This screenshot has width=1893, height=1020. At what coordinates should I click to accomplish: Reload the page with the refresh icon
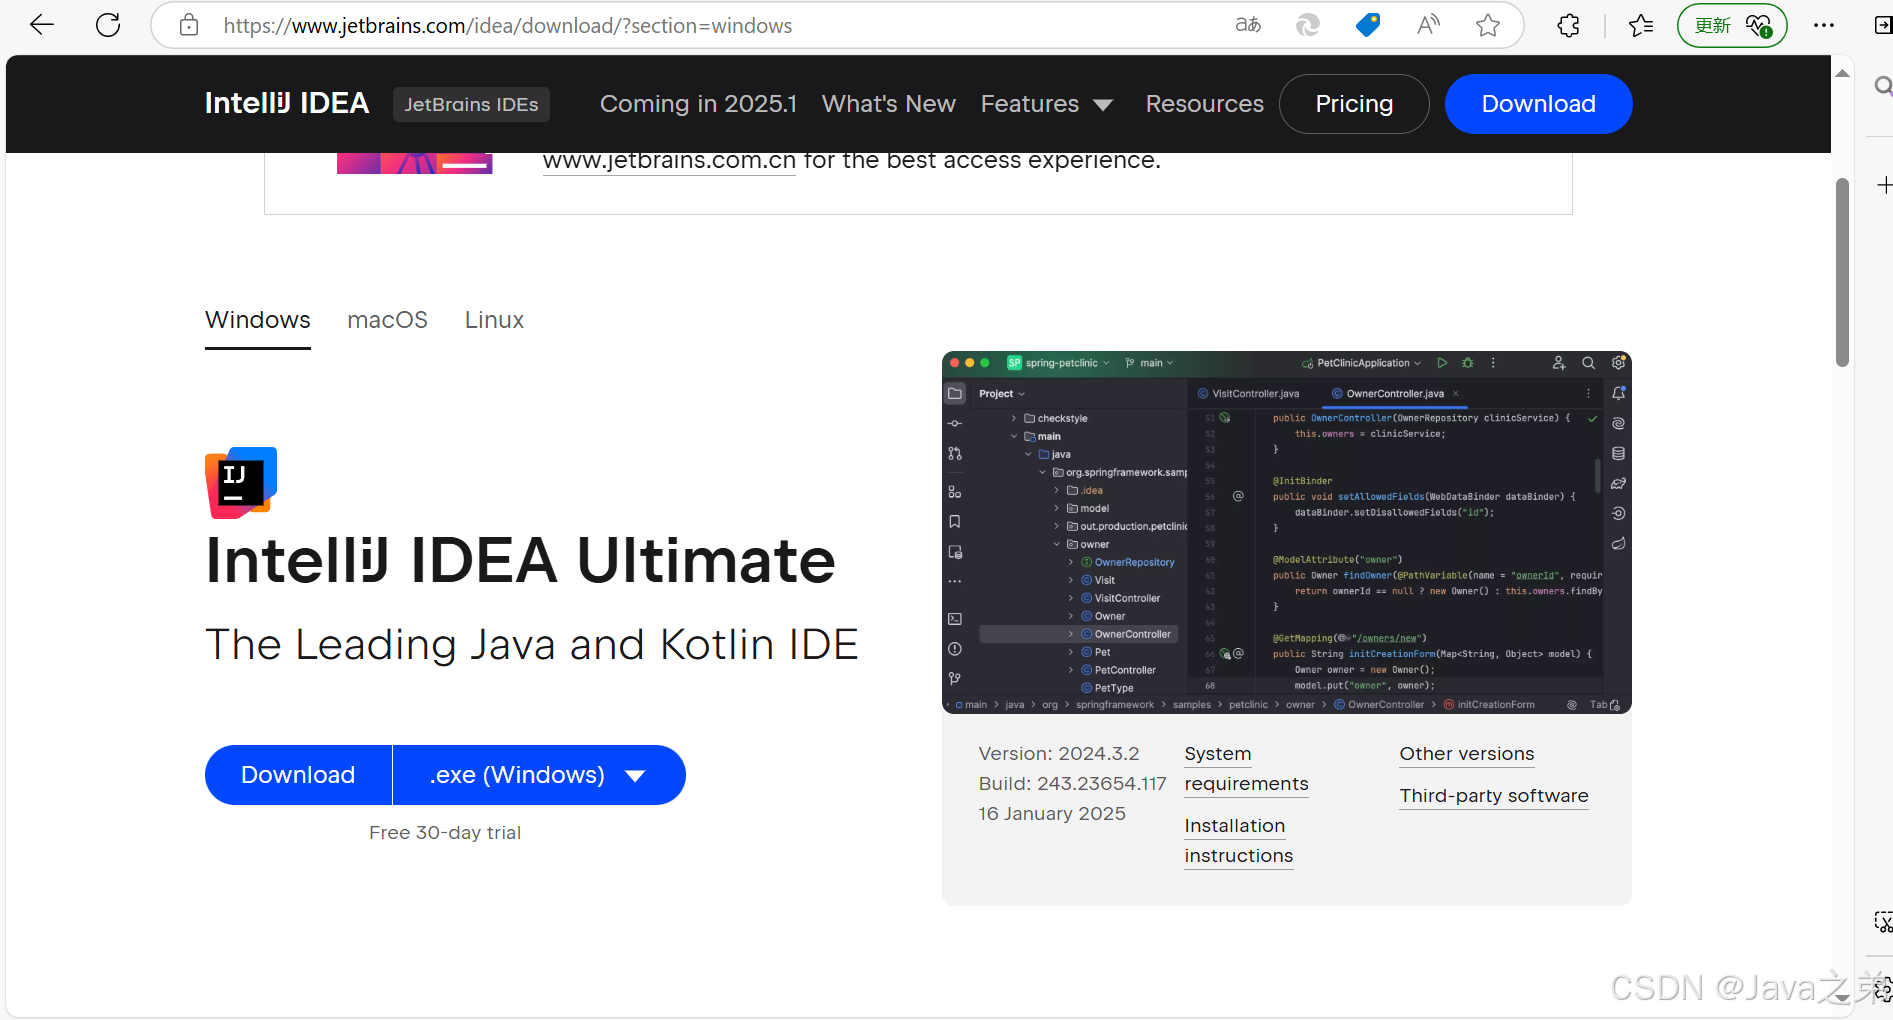point(108,25)
